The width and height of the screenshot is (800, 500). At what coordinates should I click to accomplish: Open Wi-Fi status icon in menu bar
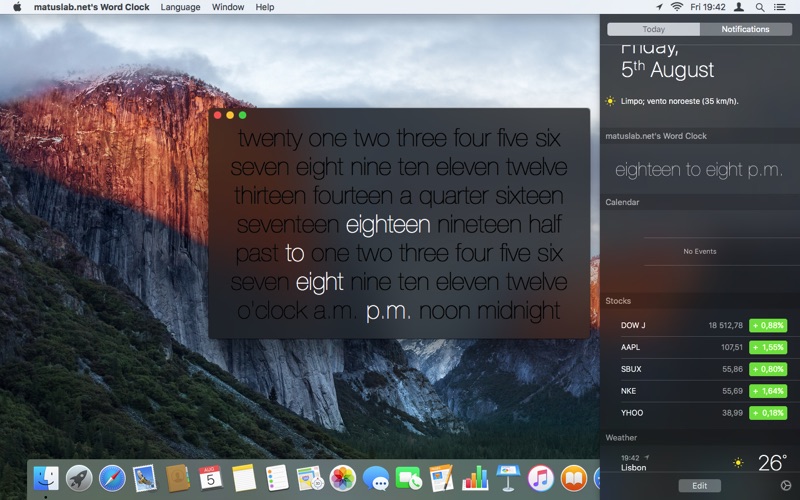tap(677, 7)
